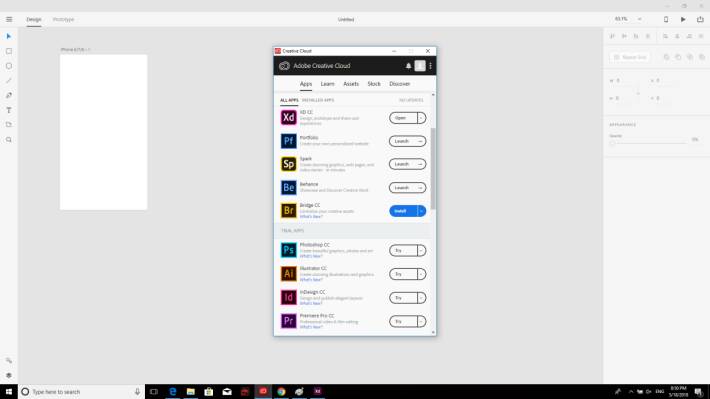
Task: Click the Illustrator Ai app icon
Action: 288,274
